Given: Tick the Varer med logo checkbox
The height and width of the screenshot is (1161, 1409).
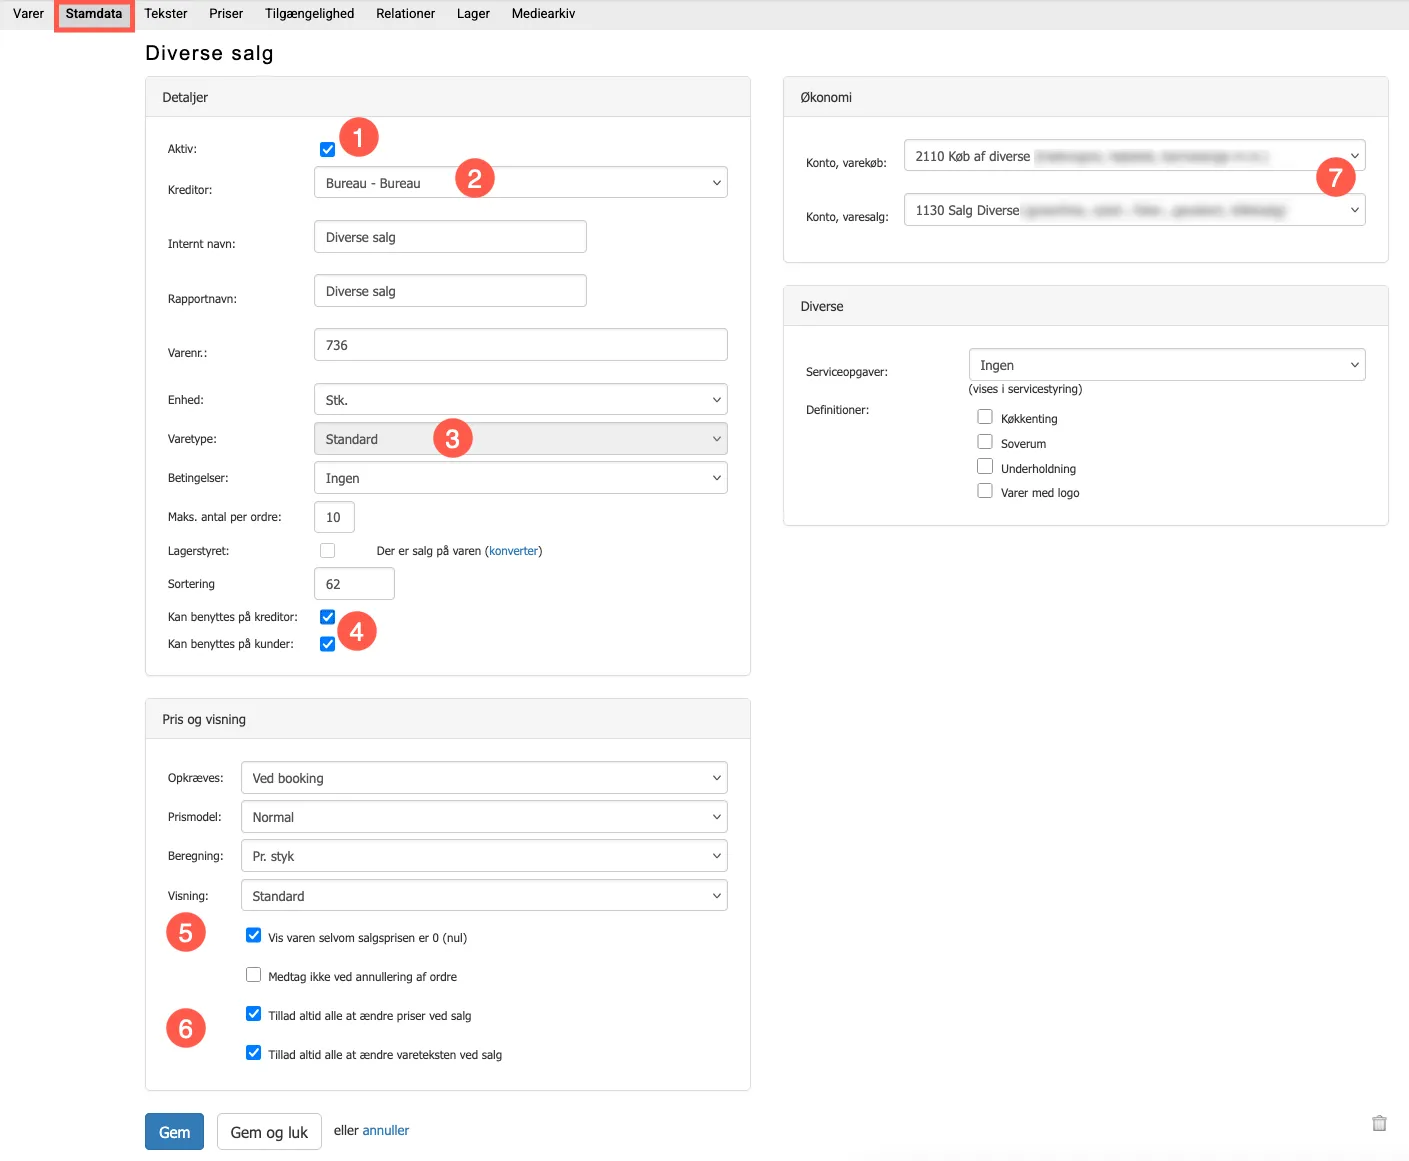Looking at the screenshot, I should (985, 491).
